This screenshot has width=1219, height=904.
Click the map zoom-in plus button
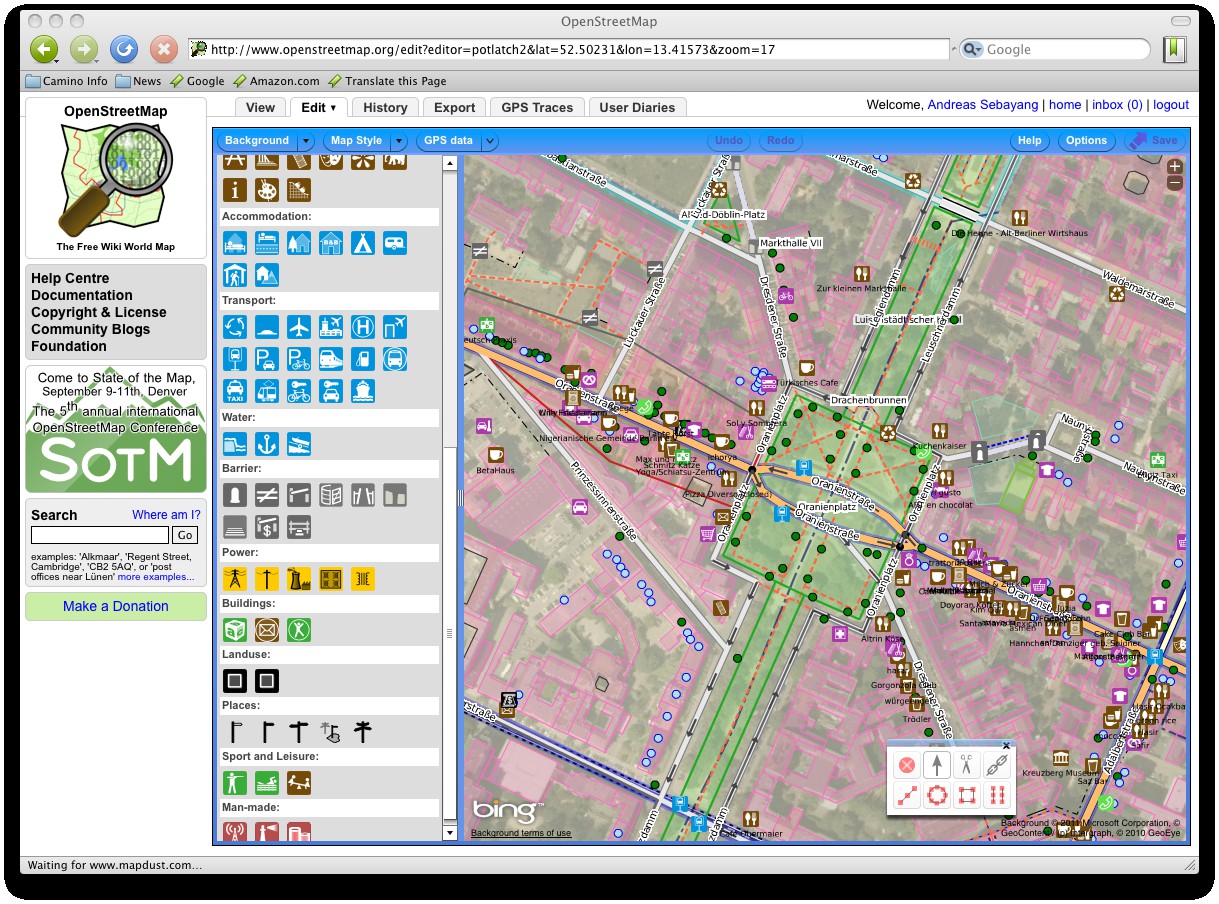tap(1174, 167)
